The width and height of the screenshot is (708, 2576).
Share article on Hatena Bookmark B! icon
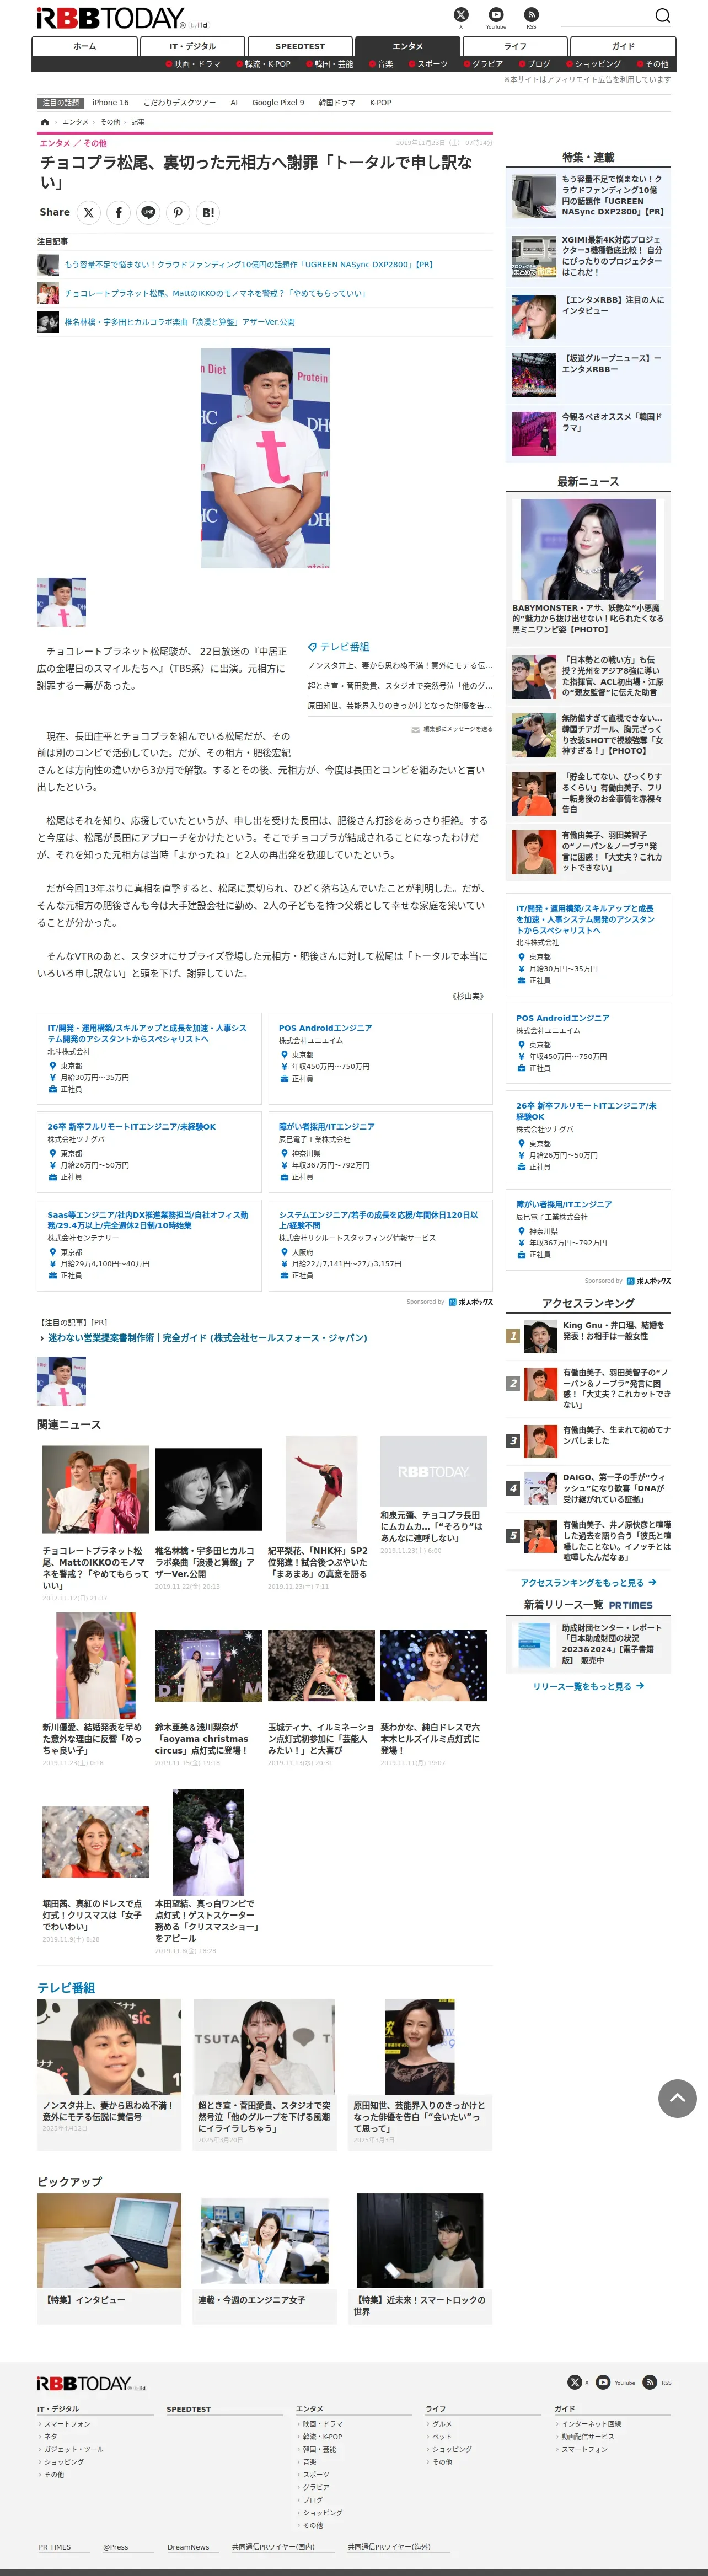click(x=208, y=212)
